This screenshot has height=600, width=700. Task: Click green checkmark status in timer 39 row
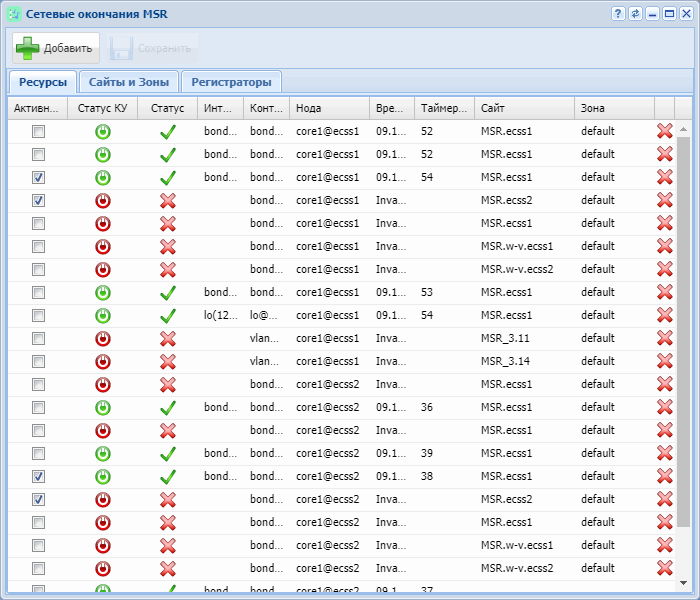pyautogui.click(x=168, y=453)
